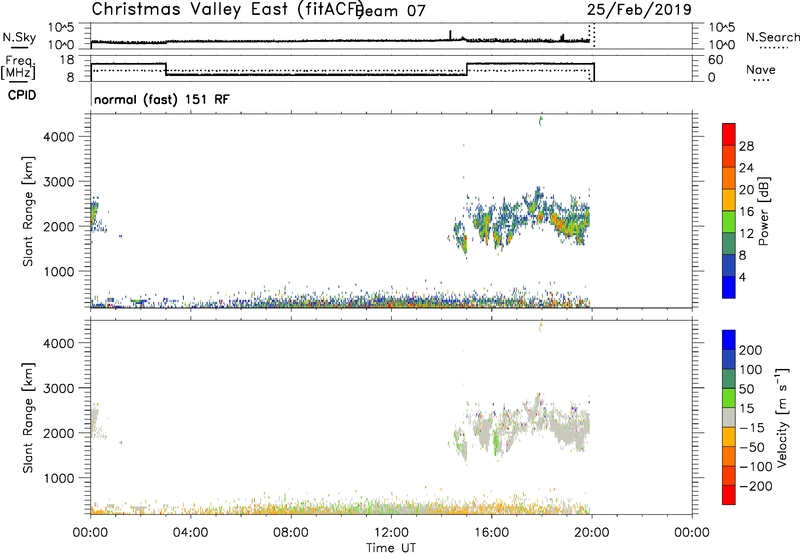Click the "N.Search" legend label
Image resolution: width=800 pixels, height=554 pixels.
click(x=772, y=37)
